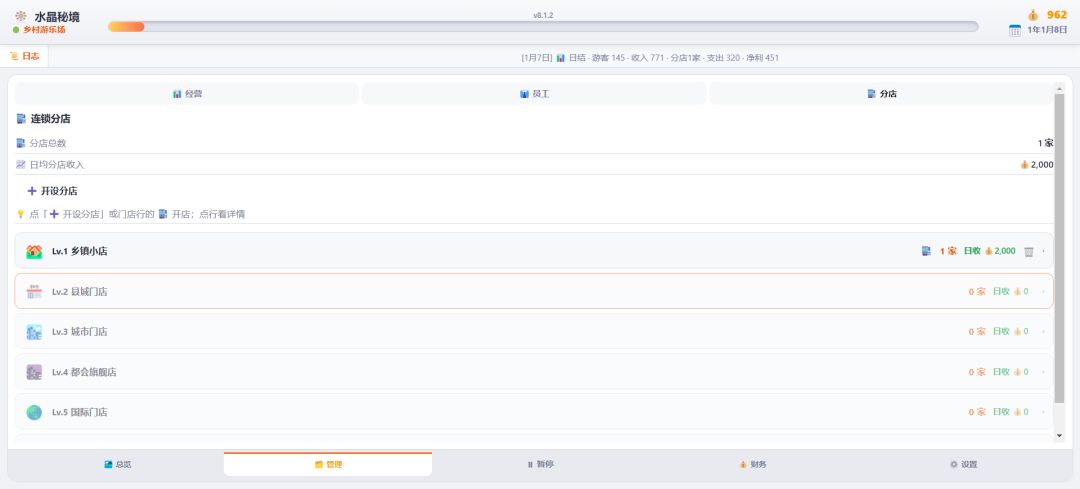This screenshot has width=1080, height=489.
Task: Click the 0 家 count in Lv.2 县城门店 row
Action: 977,291
